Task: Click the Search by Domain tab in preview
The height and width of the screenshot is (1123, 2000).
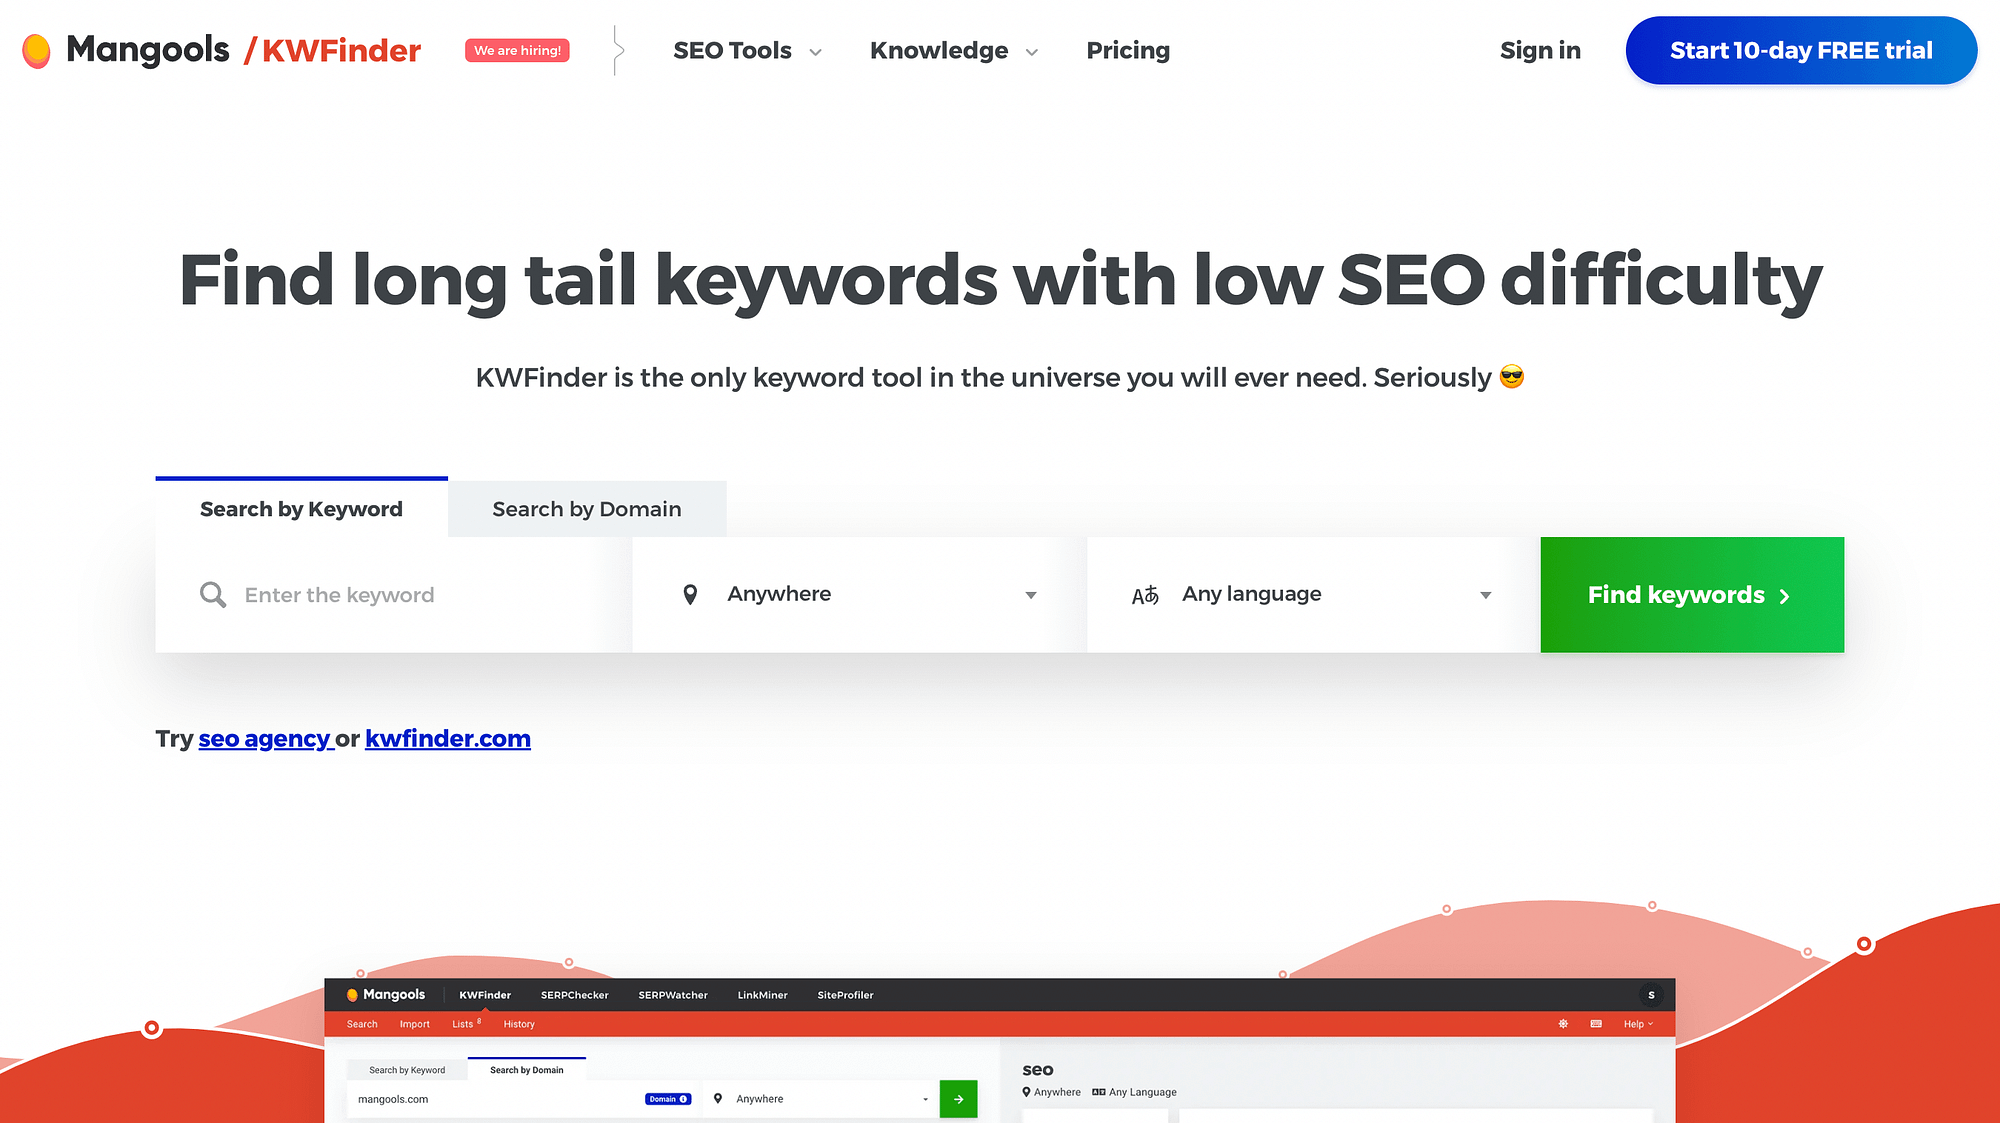Action: pyautogui.click(x=526, y=1068)
